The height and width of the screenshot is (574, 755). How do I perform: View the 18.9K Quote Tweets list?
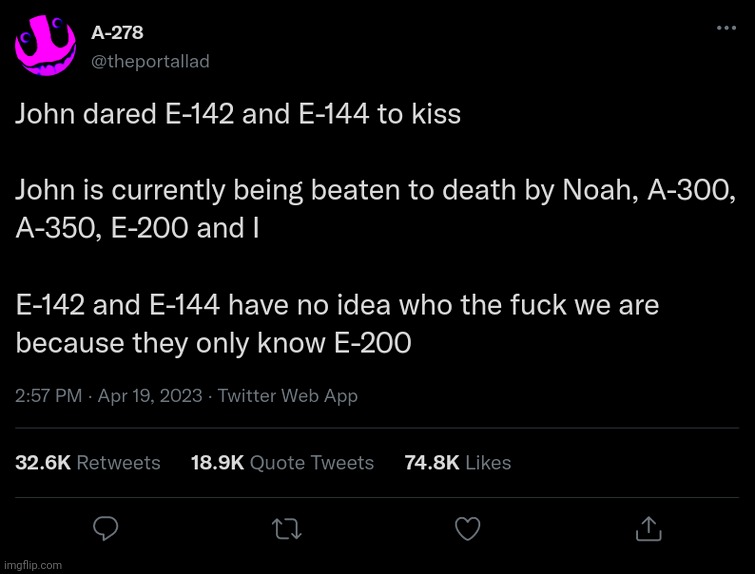click(282, 462)
